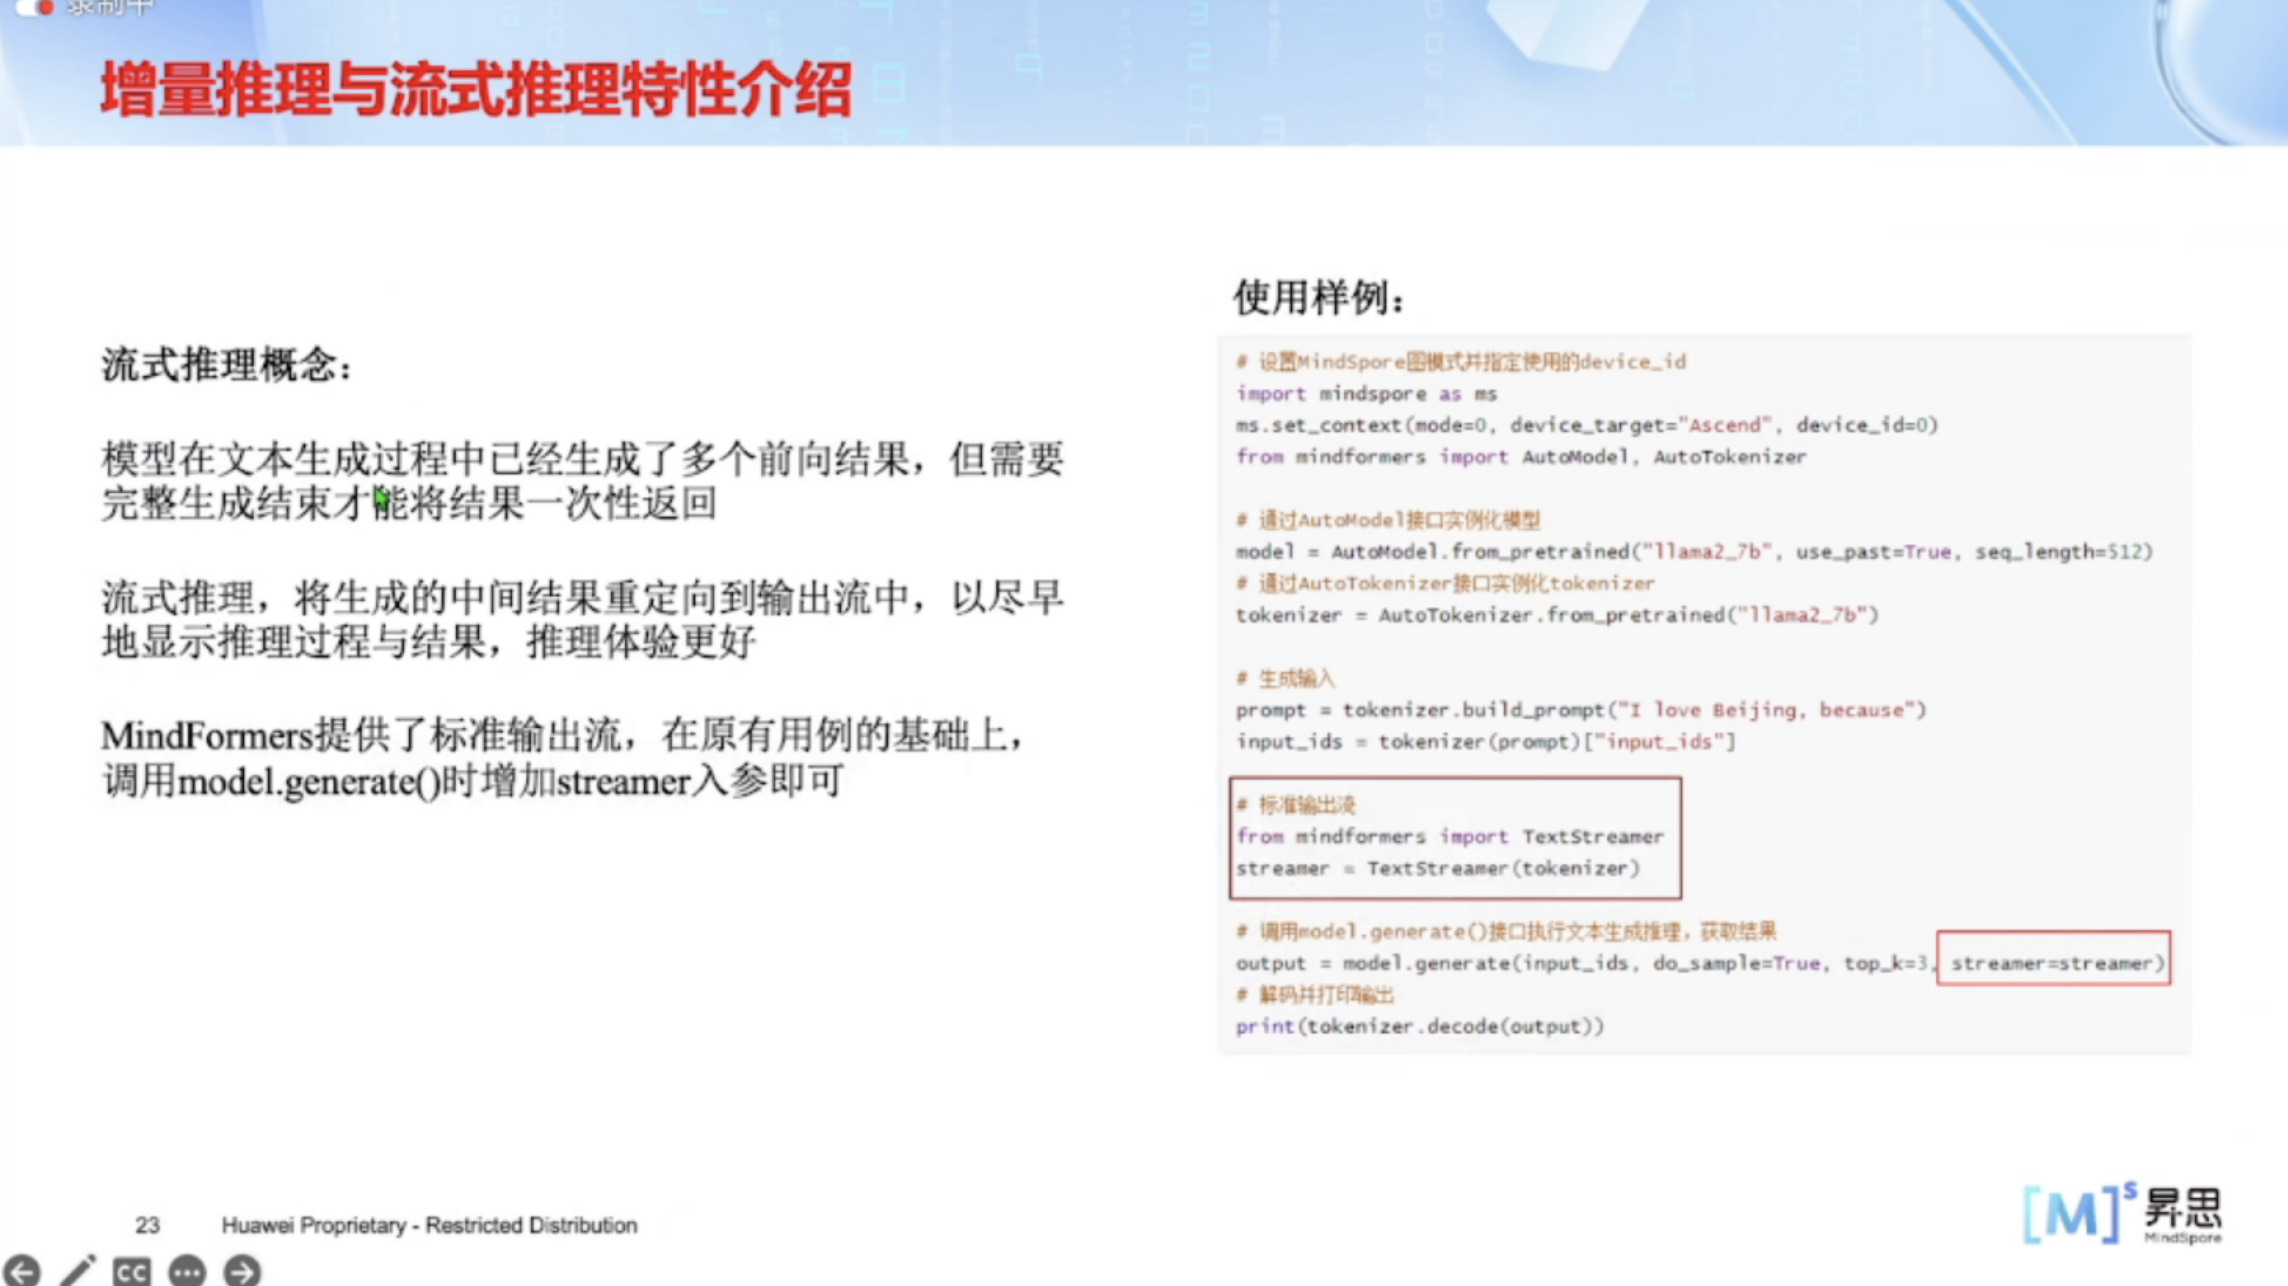Click the import mindspore as ms line
Viewport: 2288px width, 1286px height.
[1366, 394]
